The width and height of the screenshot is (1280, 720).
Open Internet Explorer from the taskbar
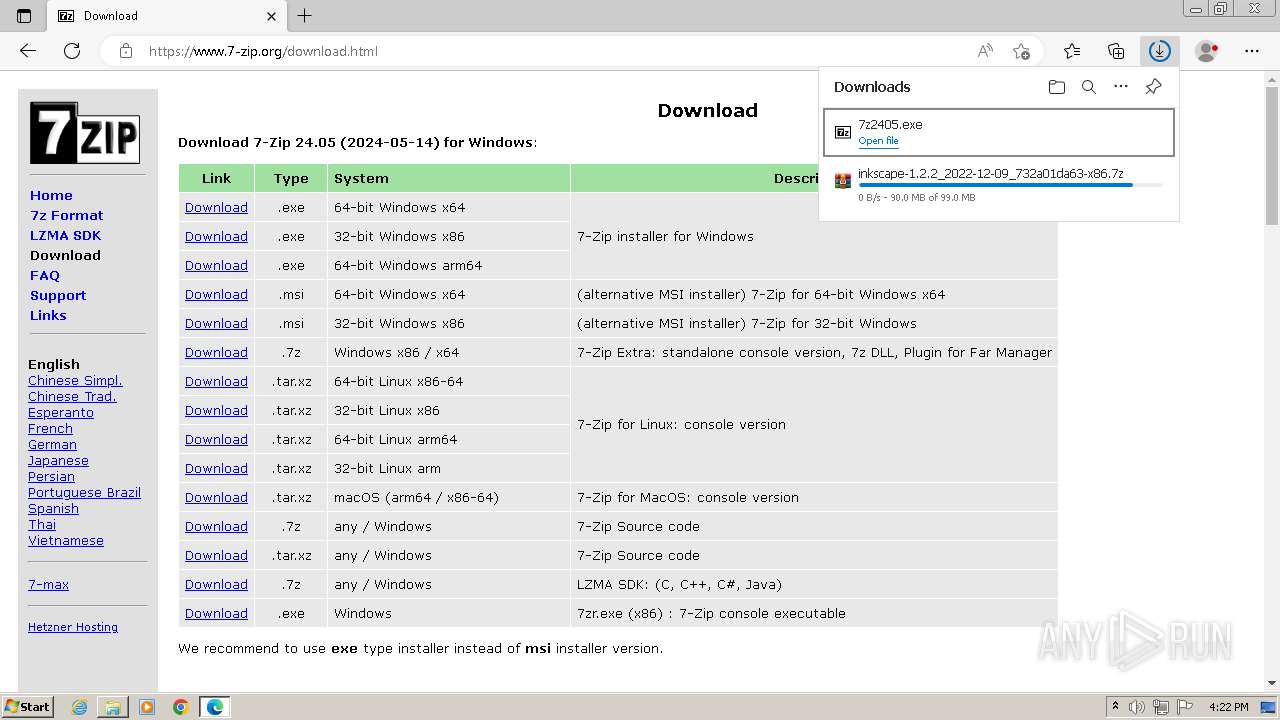[x=79, y=707]
